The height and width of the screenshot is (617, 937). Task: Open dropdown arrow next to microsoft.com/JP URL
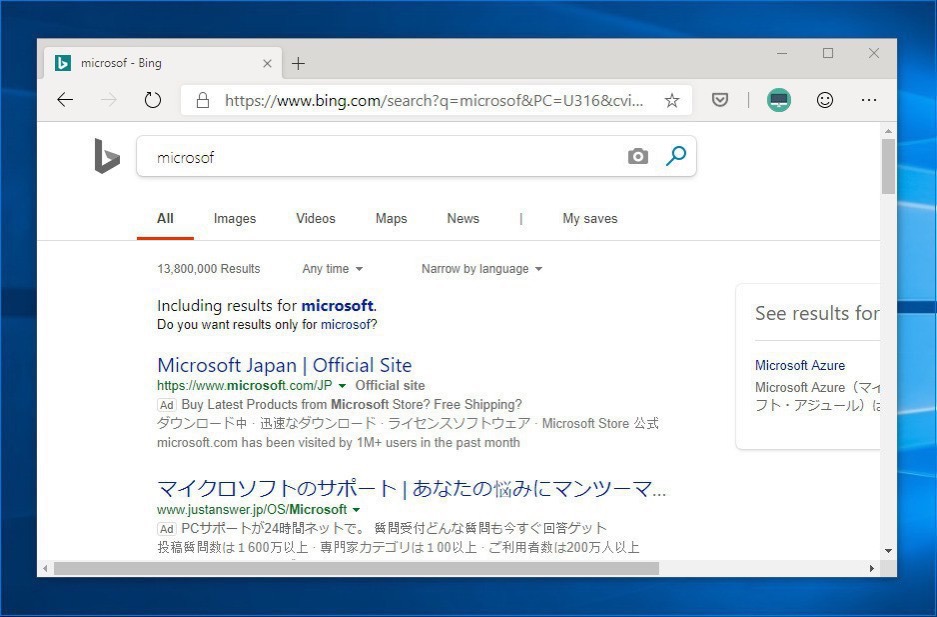click(342, 386)
